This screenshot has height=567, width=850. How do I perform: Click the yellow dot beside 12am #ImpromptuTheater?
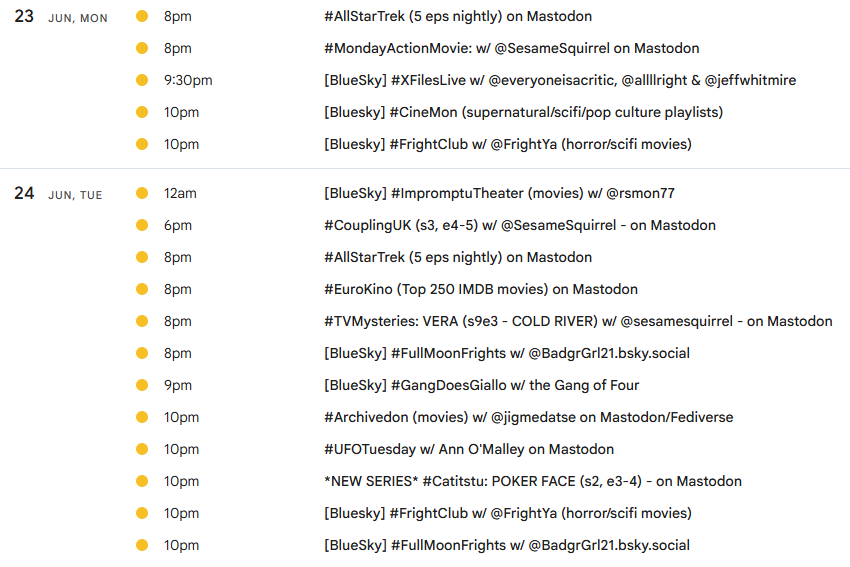(142, 193)
